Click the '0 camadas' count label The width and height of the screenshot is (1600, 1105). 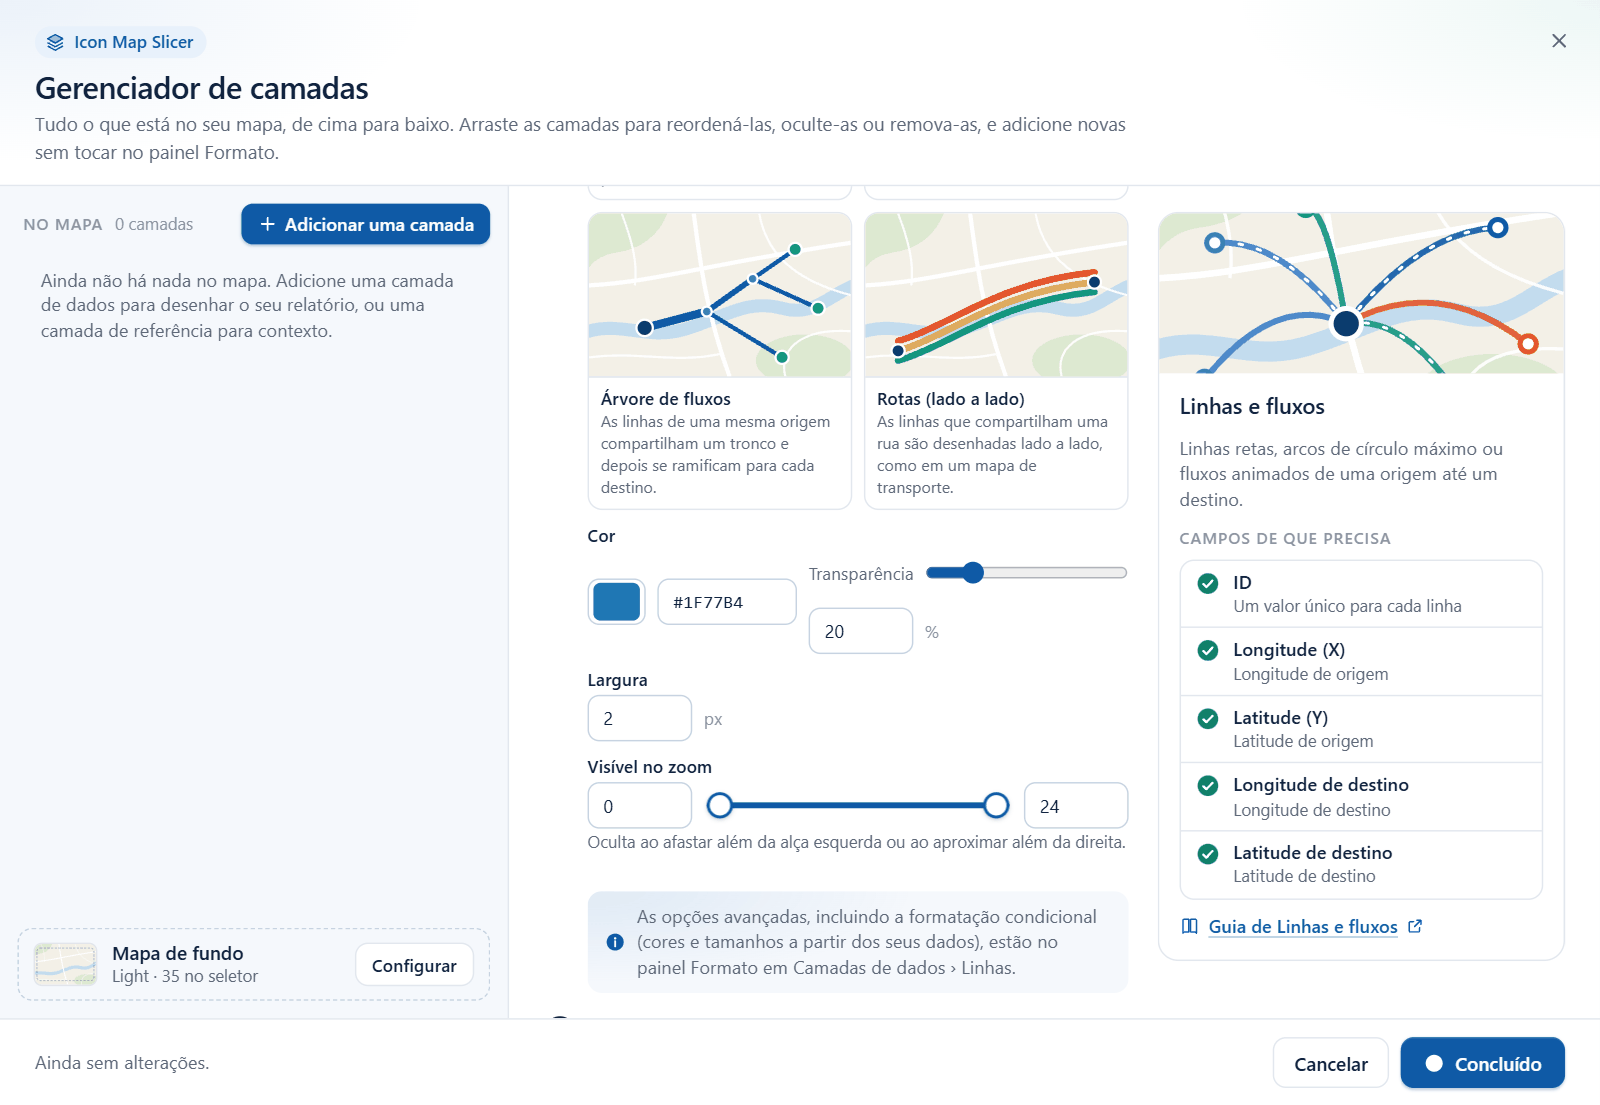click(154, 224)
